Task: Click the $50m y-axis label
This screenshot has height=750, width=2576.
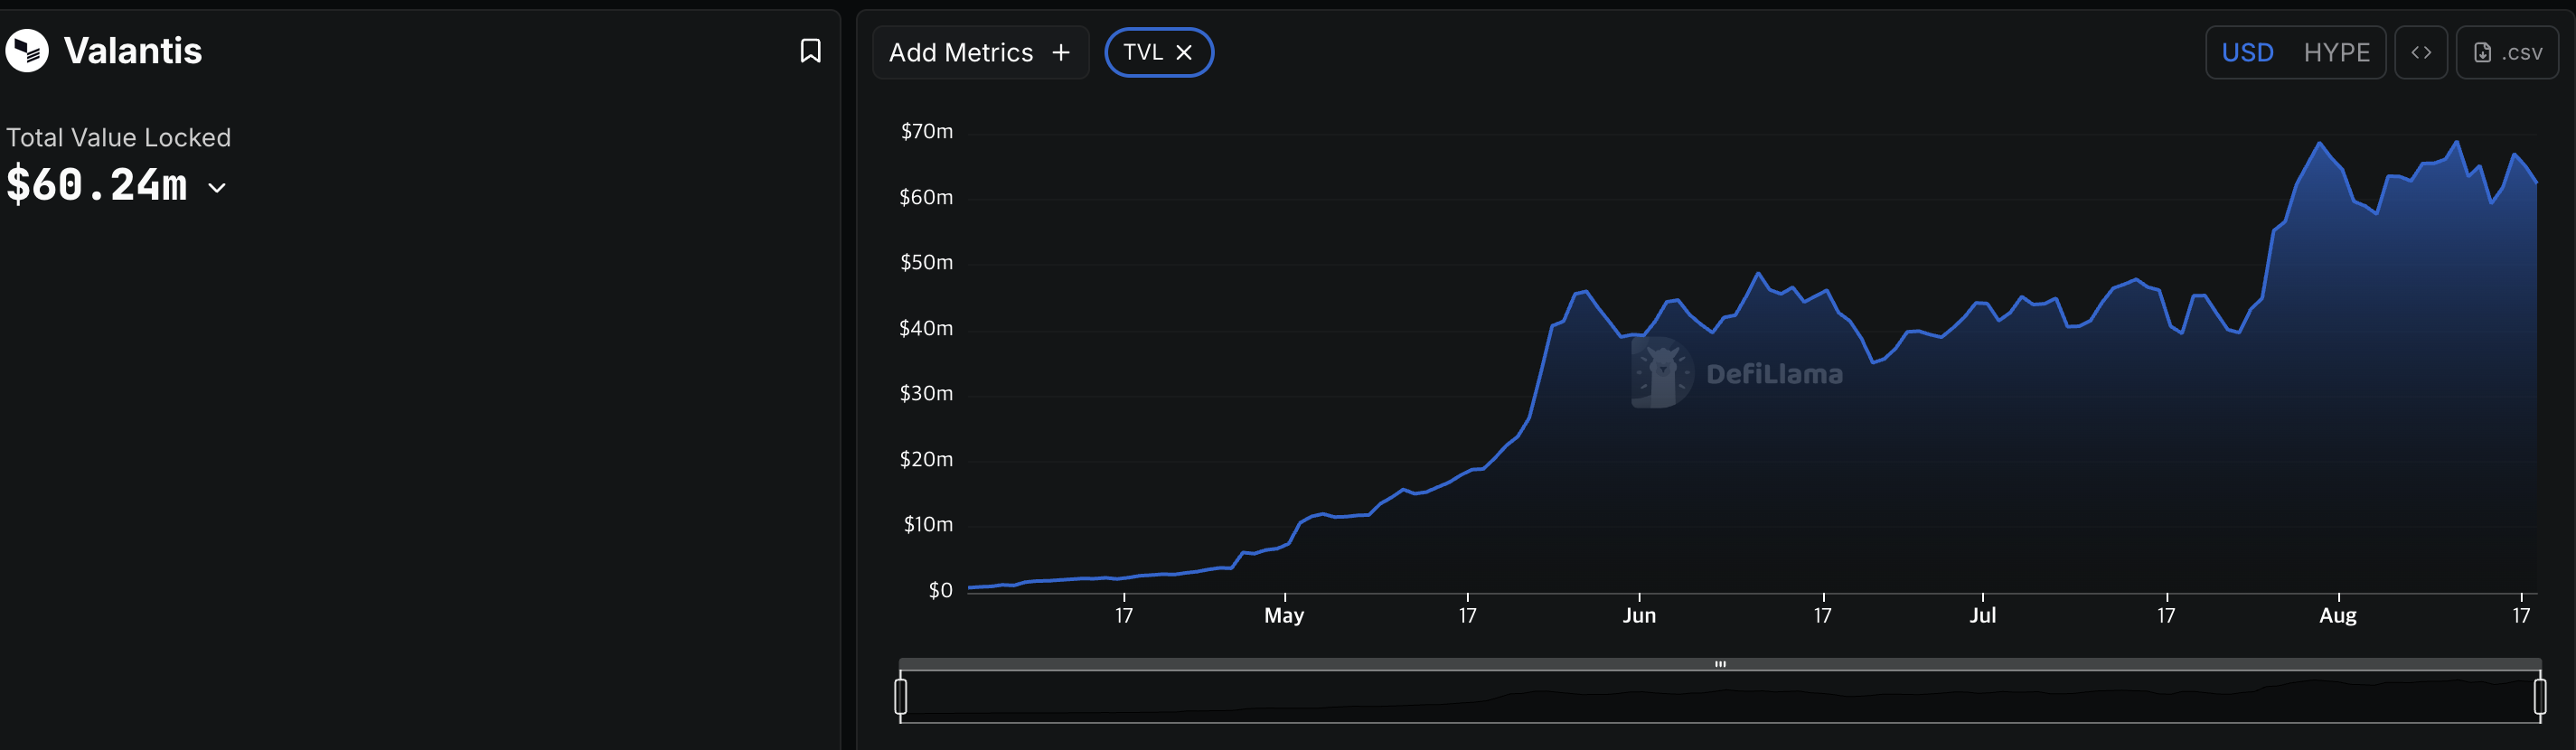Action: [x=926, y=262]
